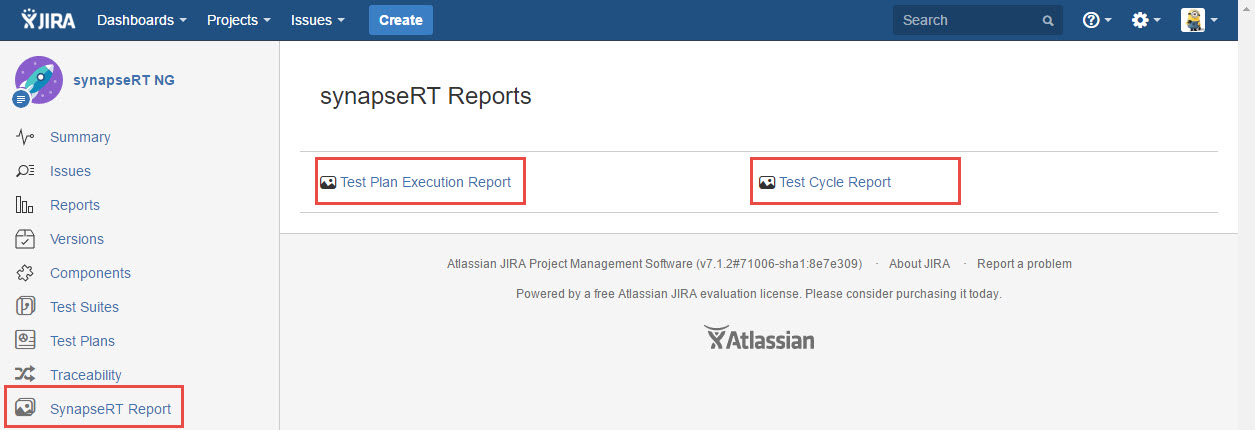Select the Issues search icon in sidebar

26,171
